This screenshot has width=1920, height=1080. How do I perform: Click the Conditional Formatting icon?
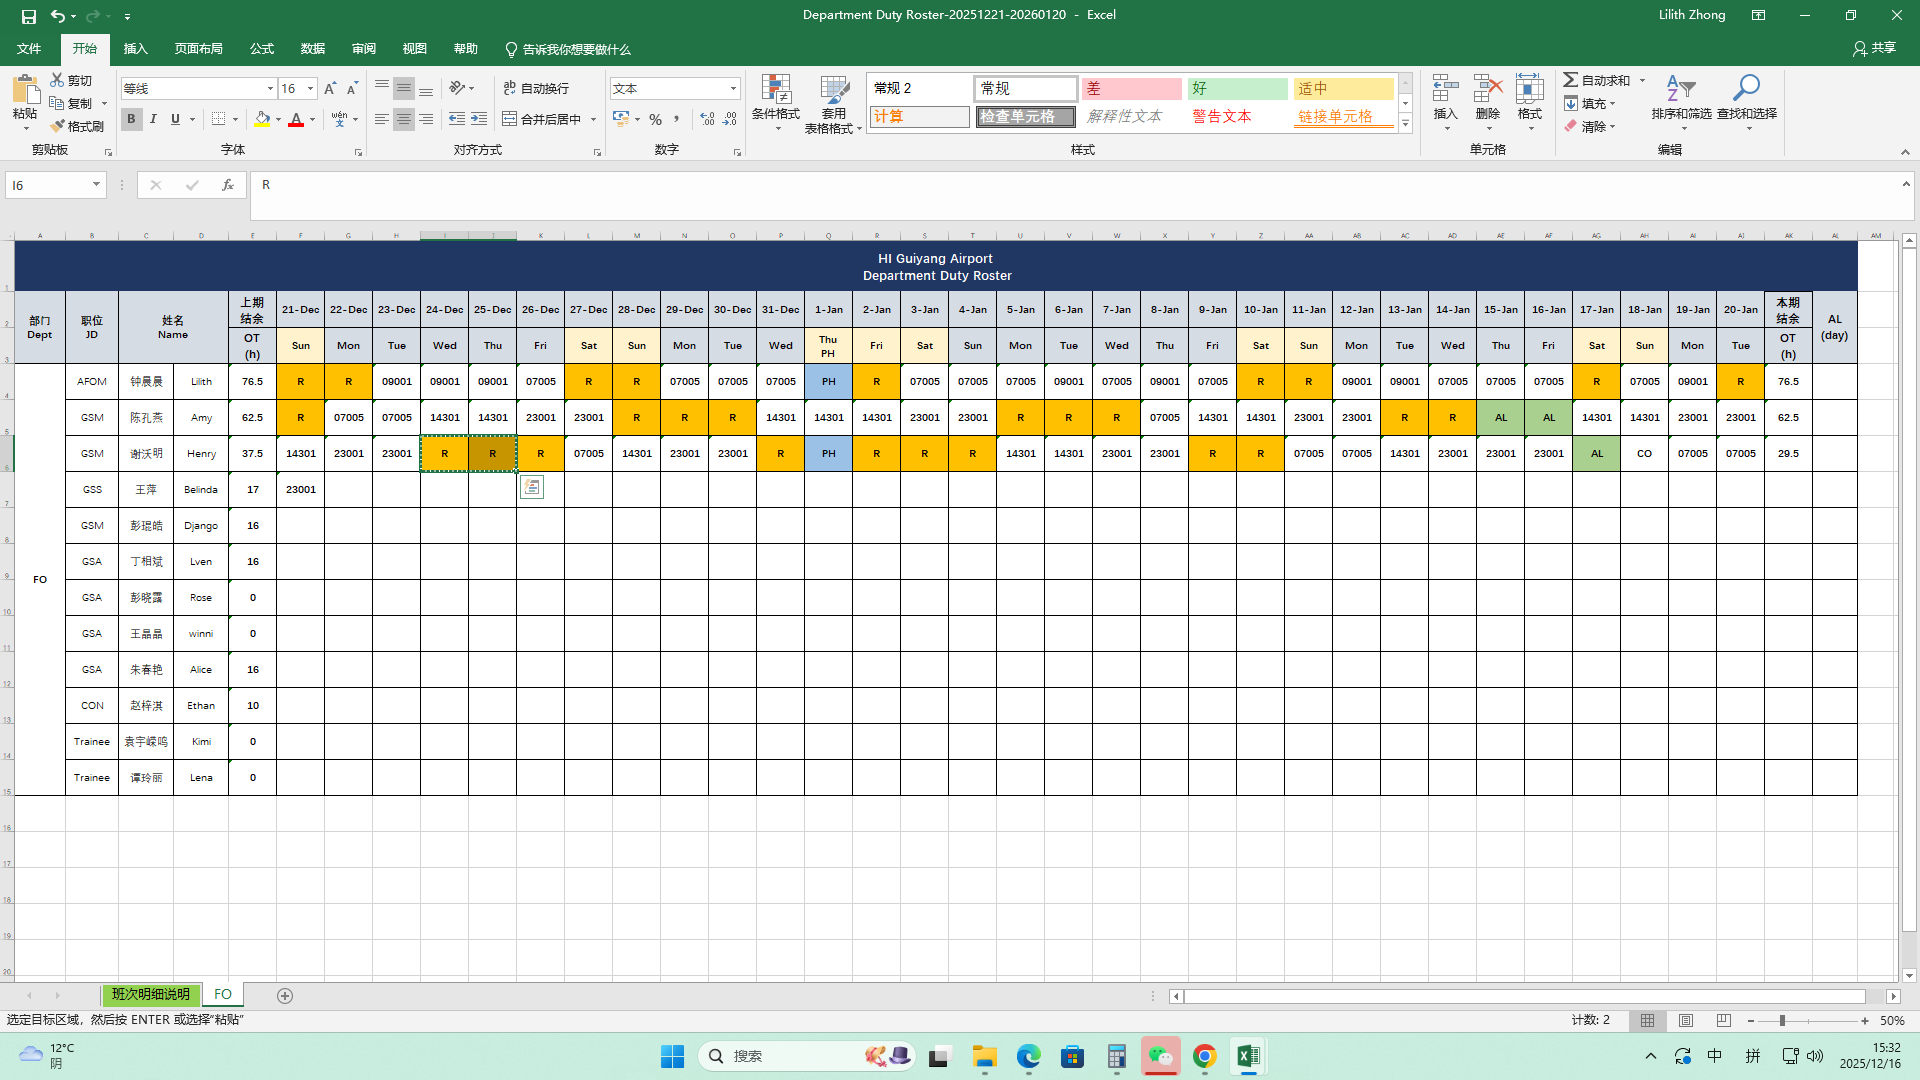click(x=775, y=90)
